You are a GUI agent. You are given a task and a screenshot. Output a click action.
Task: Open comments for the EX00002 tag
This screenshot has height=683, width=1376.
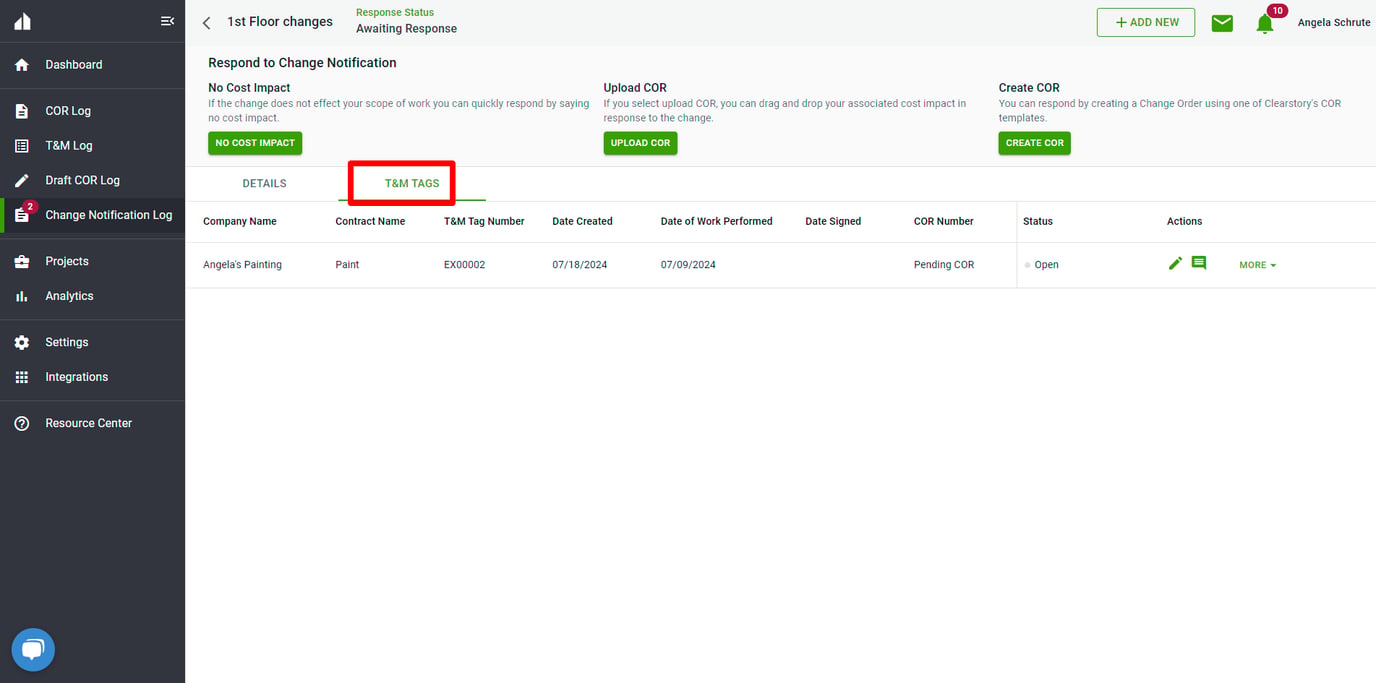tap(1199, 263)
